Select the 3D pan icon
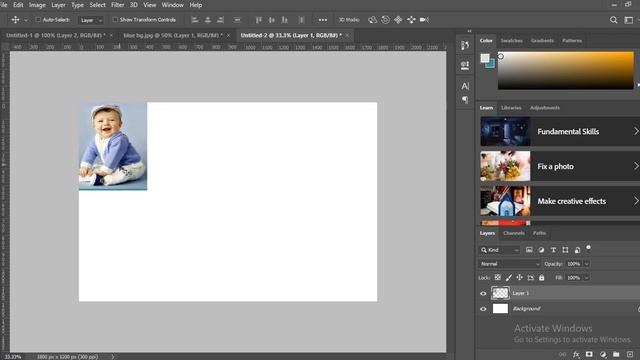640x360 pixels. click(398, 20)
